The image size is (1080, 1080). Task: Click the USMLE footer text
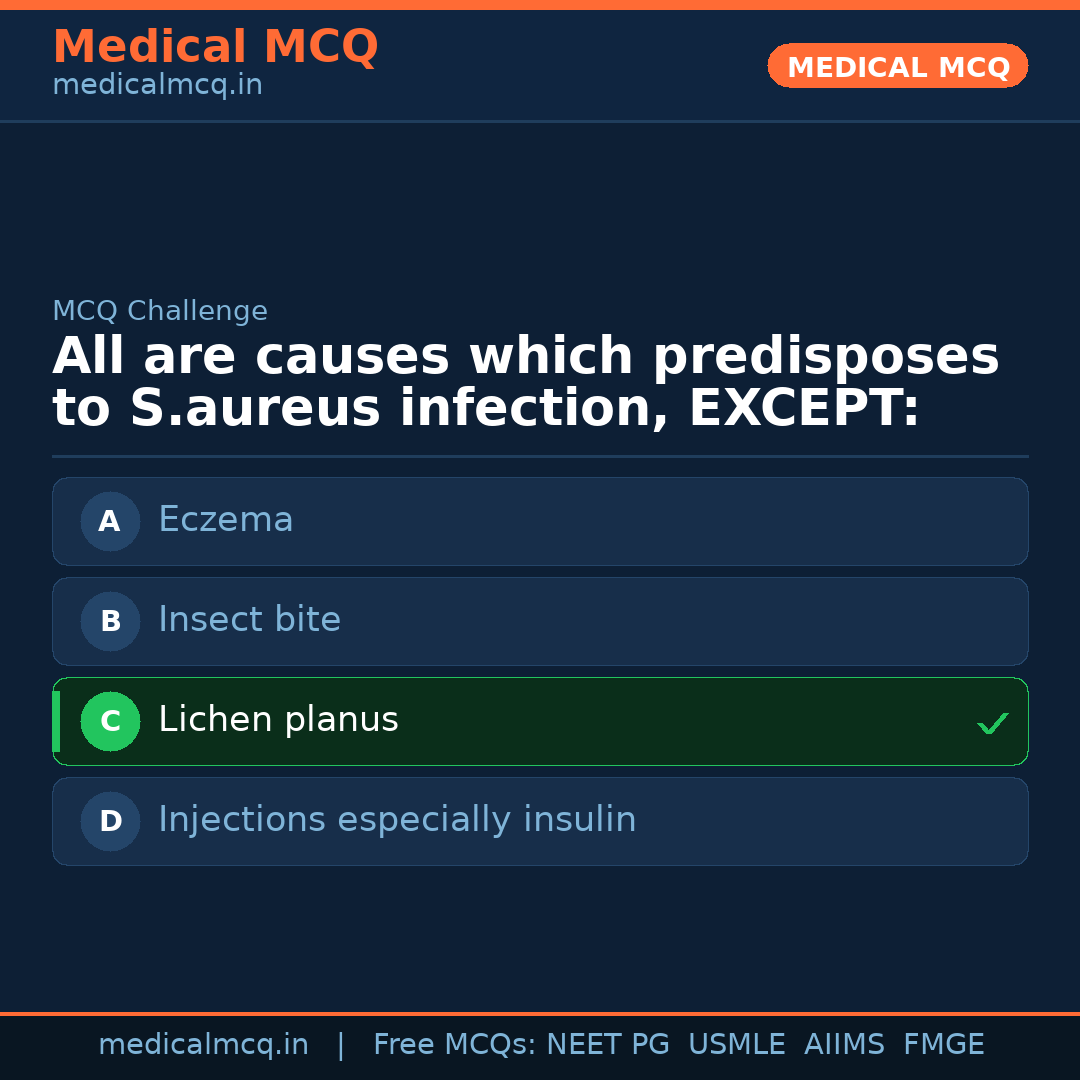(736, 1045)
